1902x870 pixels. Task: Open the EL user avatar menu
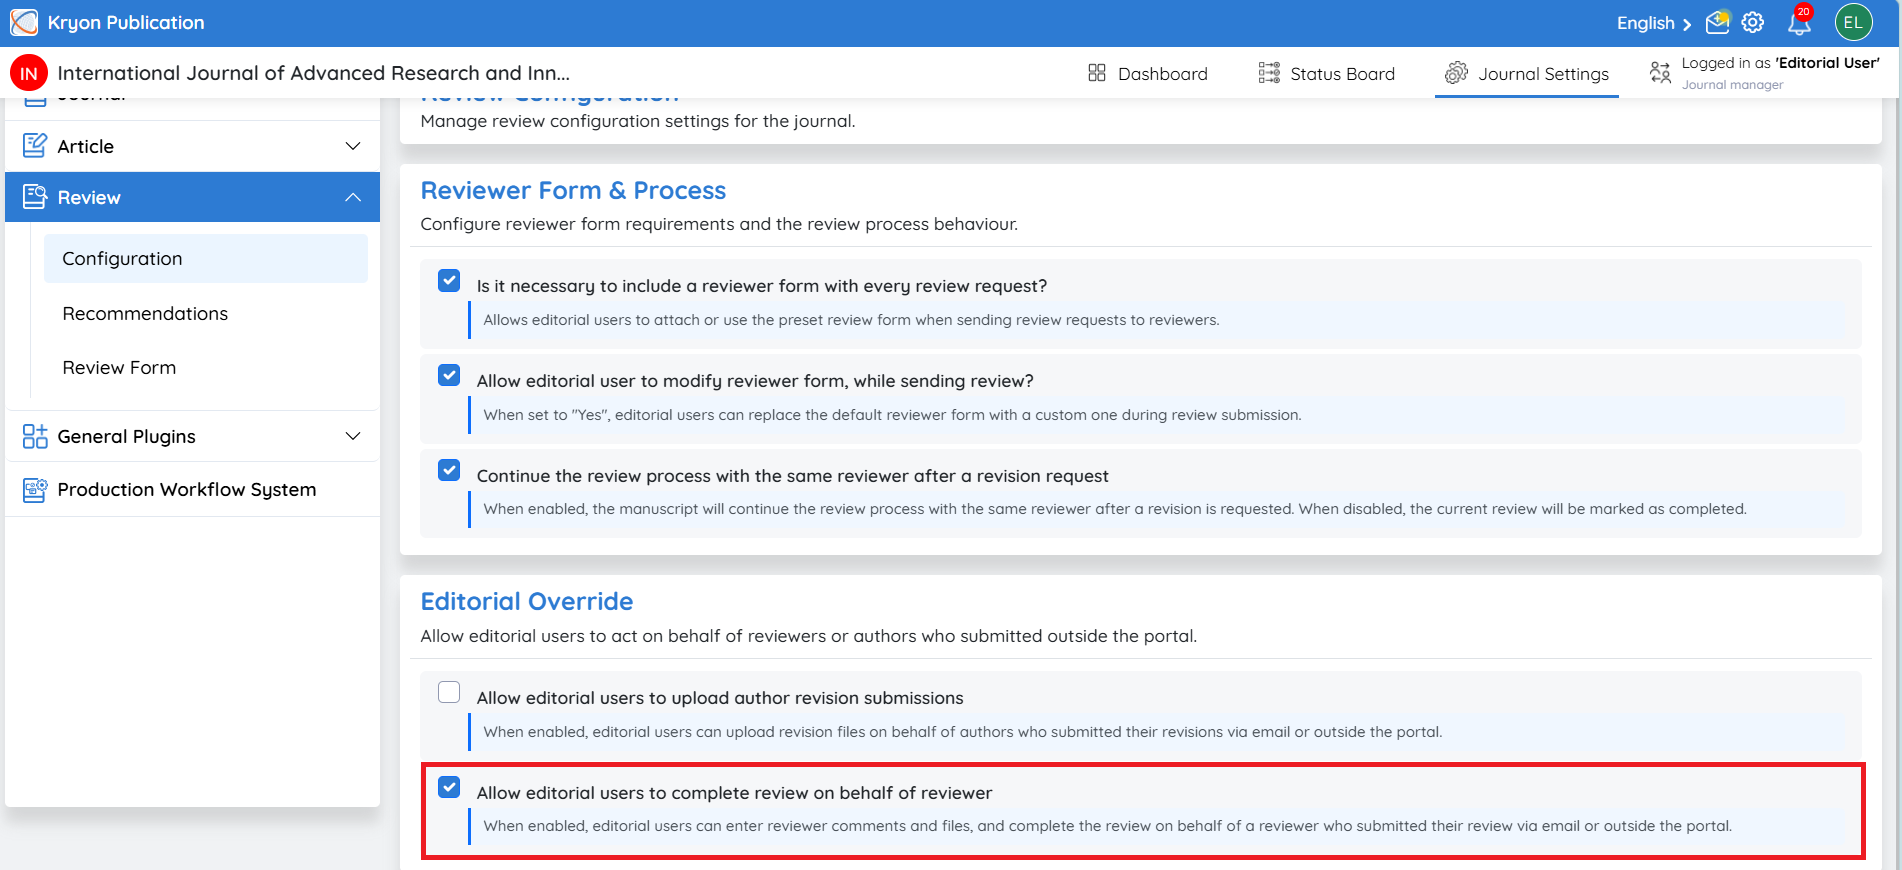click(1853, 22)
